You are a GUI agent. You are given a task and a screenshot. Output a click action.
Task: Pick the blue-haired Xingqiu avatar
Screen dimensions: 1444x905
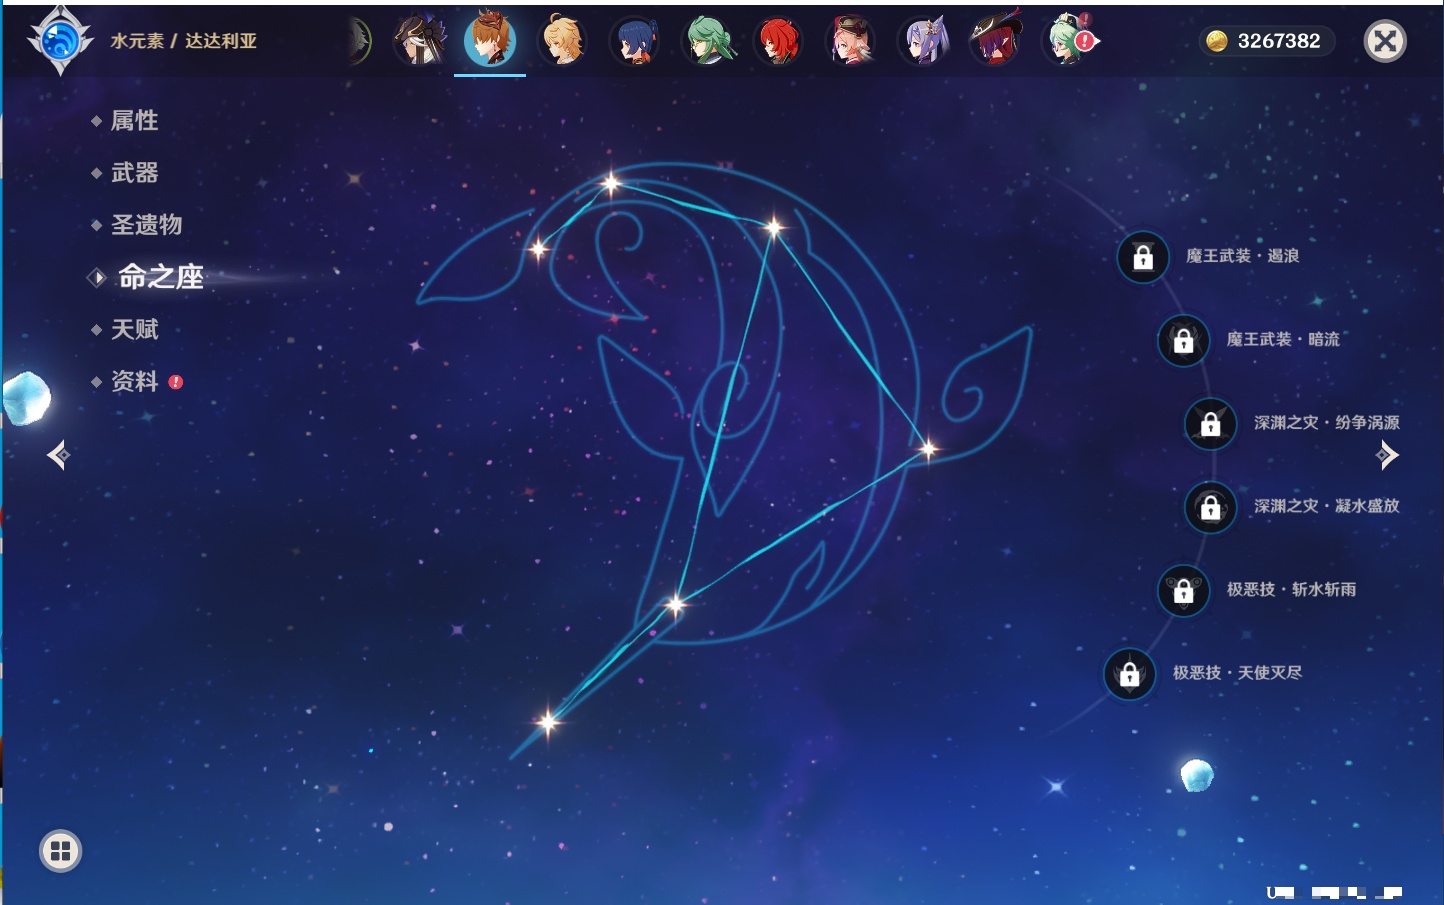(635, 42)
